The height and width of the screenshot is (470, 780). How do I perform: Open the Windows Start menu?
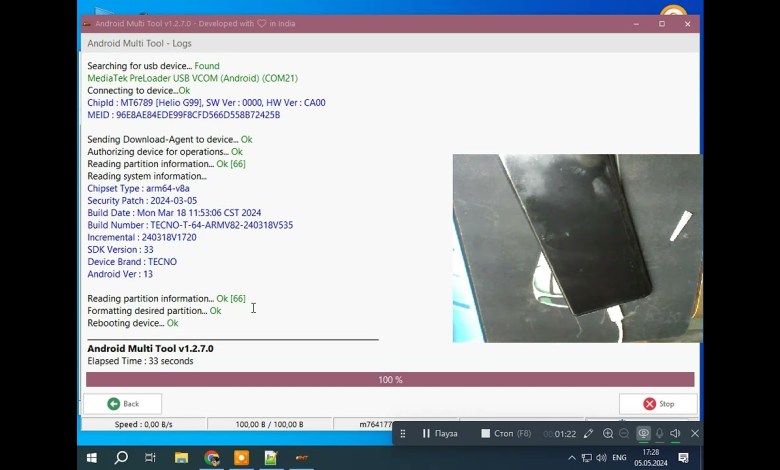click(x=92, y=458)
